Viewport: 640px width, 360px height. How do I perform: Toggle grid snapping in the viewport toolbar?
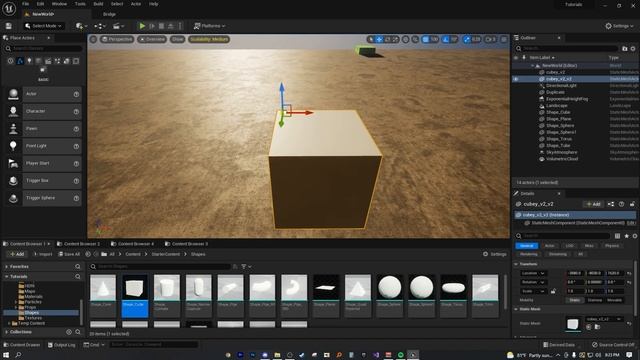coord(426,39)
